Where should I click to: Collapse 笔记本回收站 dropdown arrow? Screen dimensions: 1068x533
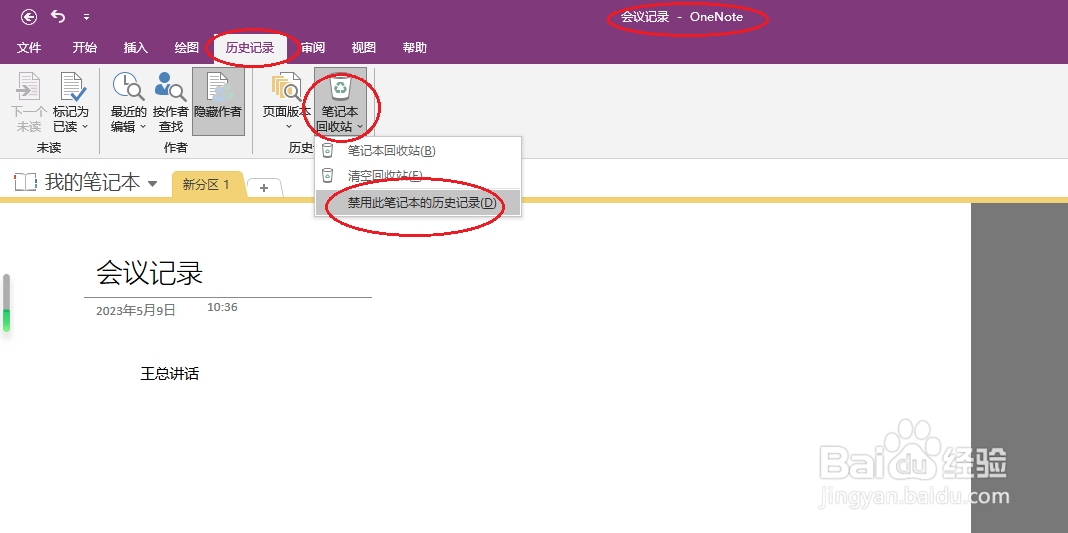coord(360,127)
